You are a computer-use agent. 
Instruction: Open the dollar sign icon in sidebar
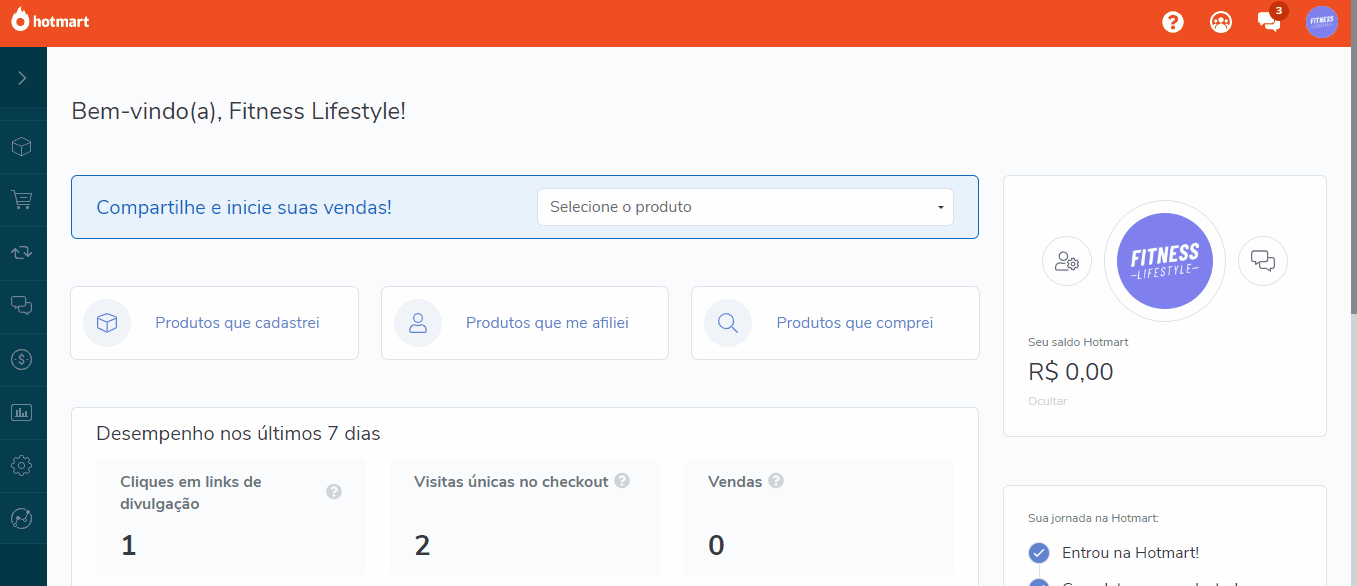(22, 359)
